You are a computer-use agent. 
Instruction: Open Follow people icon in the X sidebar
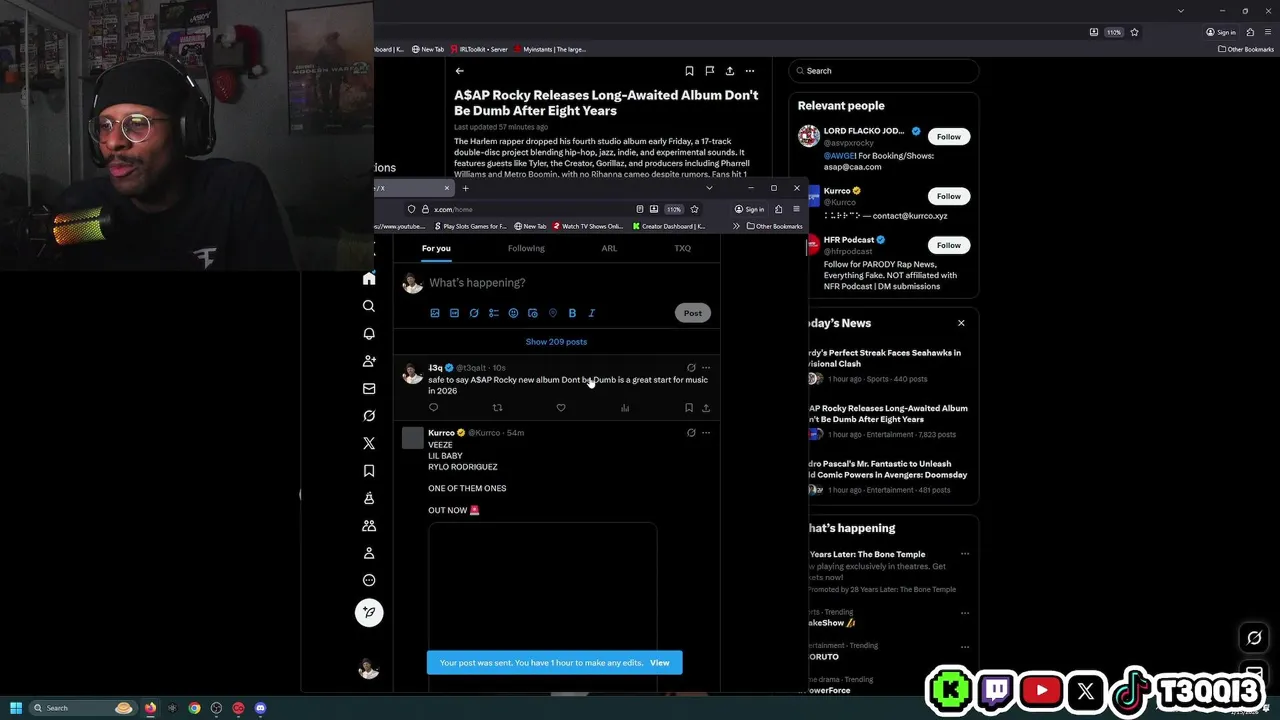click(369, 361)
